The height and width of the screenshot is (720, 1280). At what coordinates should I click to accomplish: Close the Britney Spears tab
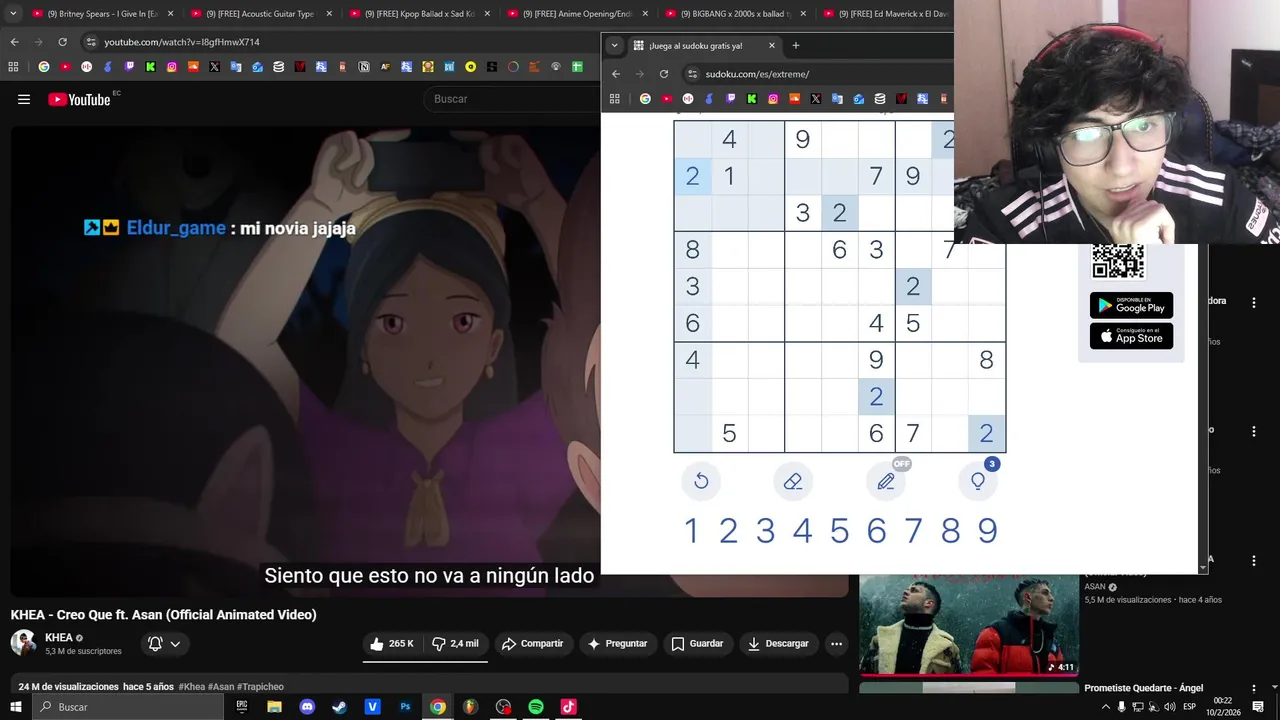click(170, 14)
